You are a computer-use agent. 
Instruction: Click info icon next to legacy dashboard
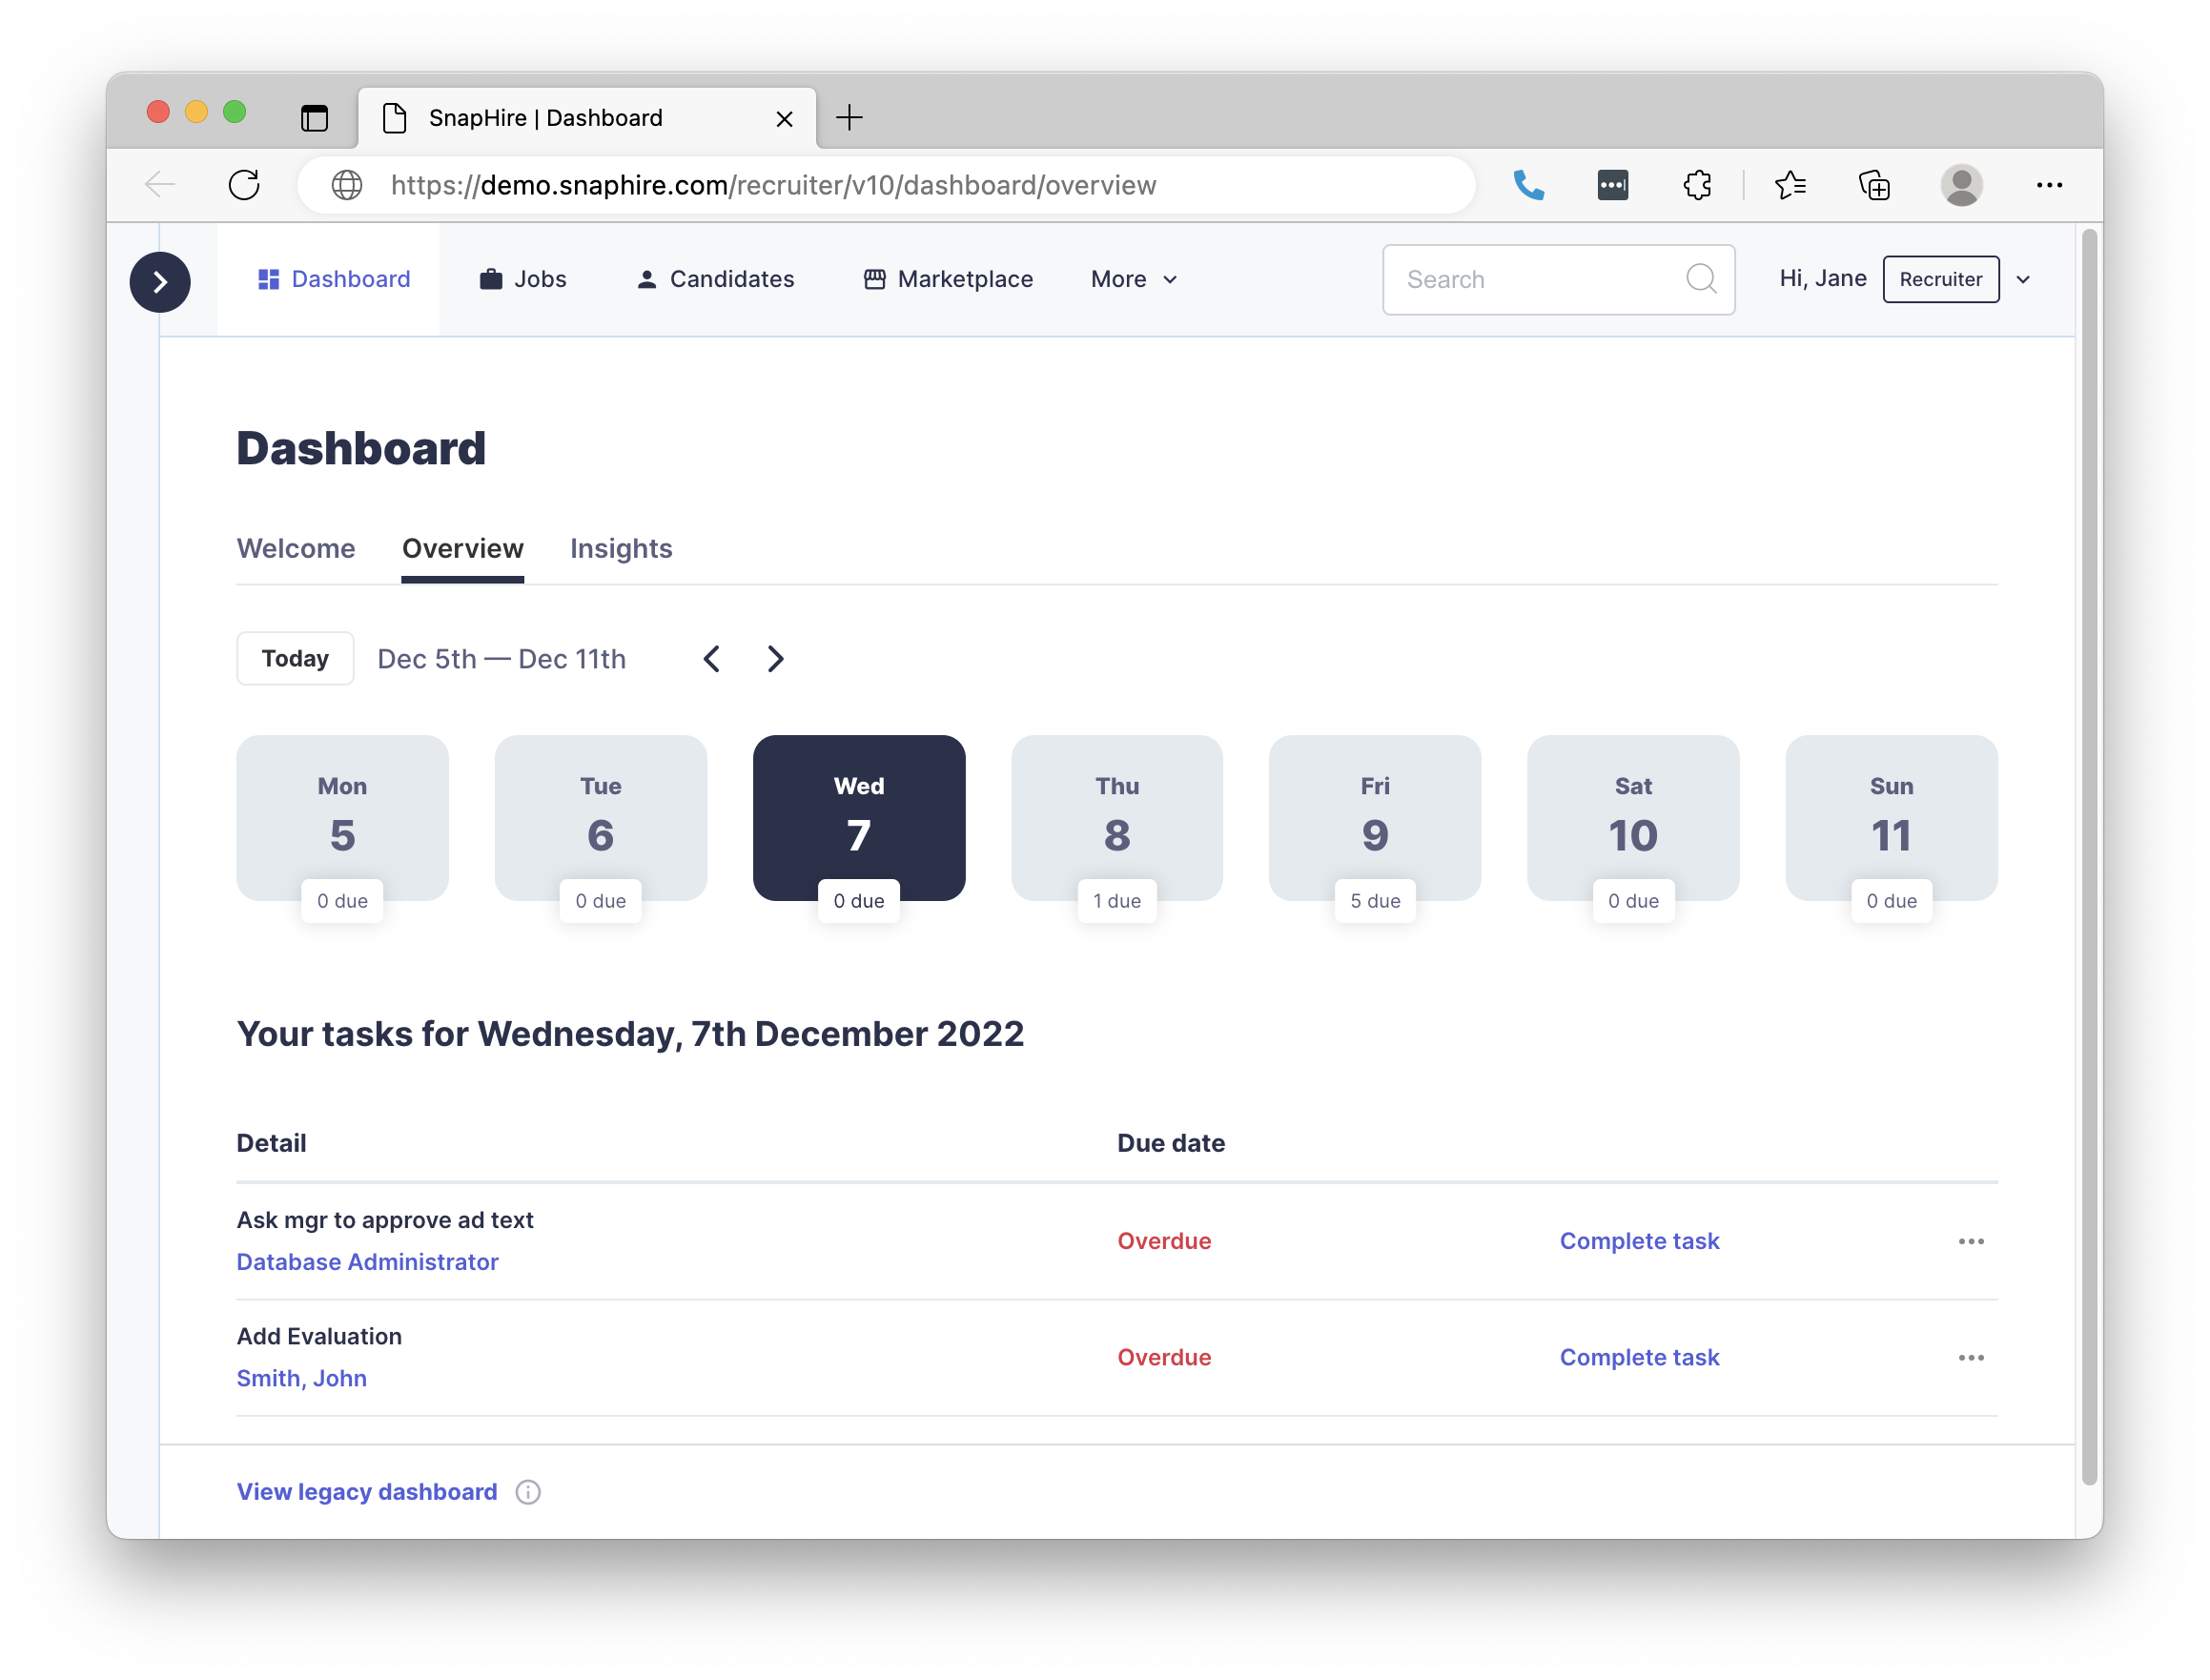pyautogui.click(x=528, y=1492)
